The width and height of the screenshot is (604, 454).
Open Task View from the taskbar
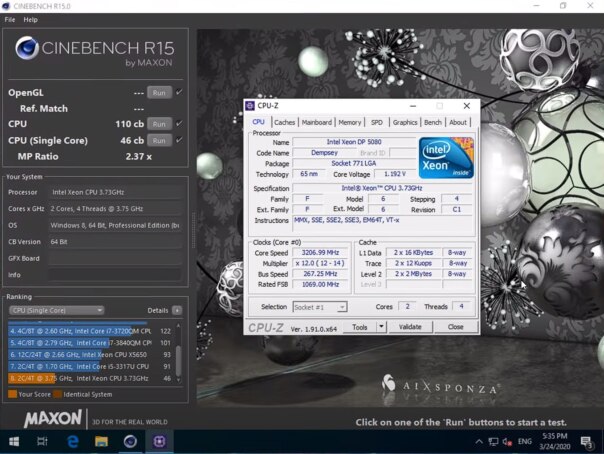(43, 441)
